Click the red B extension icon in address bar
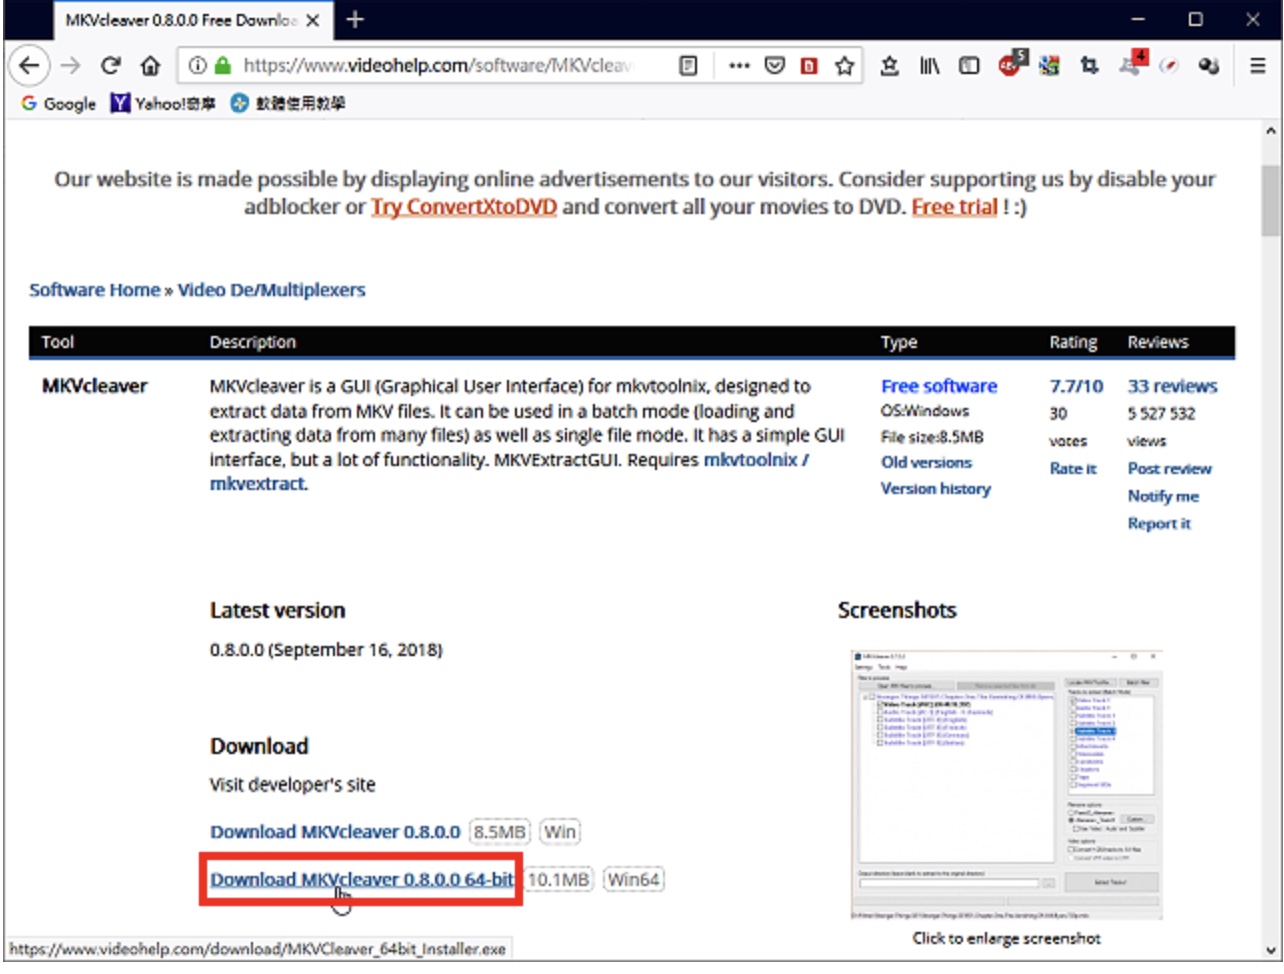1284x974 pixels. (x=809, y=66)
